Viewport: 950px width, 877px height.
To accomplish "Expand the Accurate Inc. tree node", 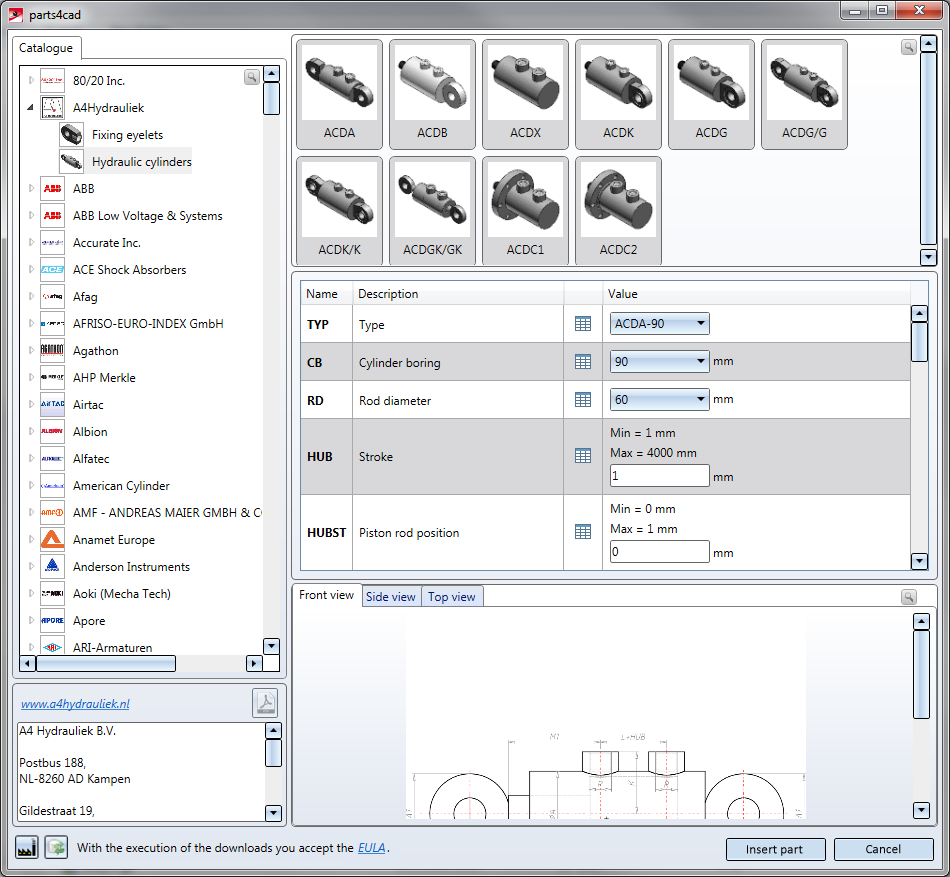I will click(31, 242).
